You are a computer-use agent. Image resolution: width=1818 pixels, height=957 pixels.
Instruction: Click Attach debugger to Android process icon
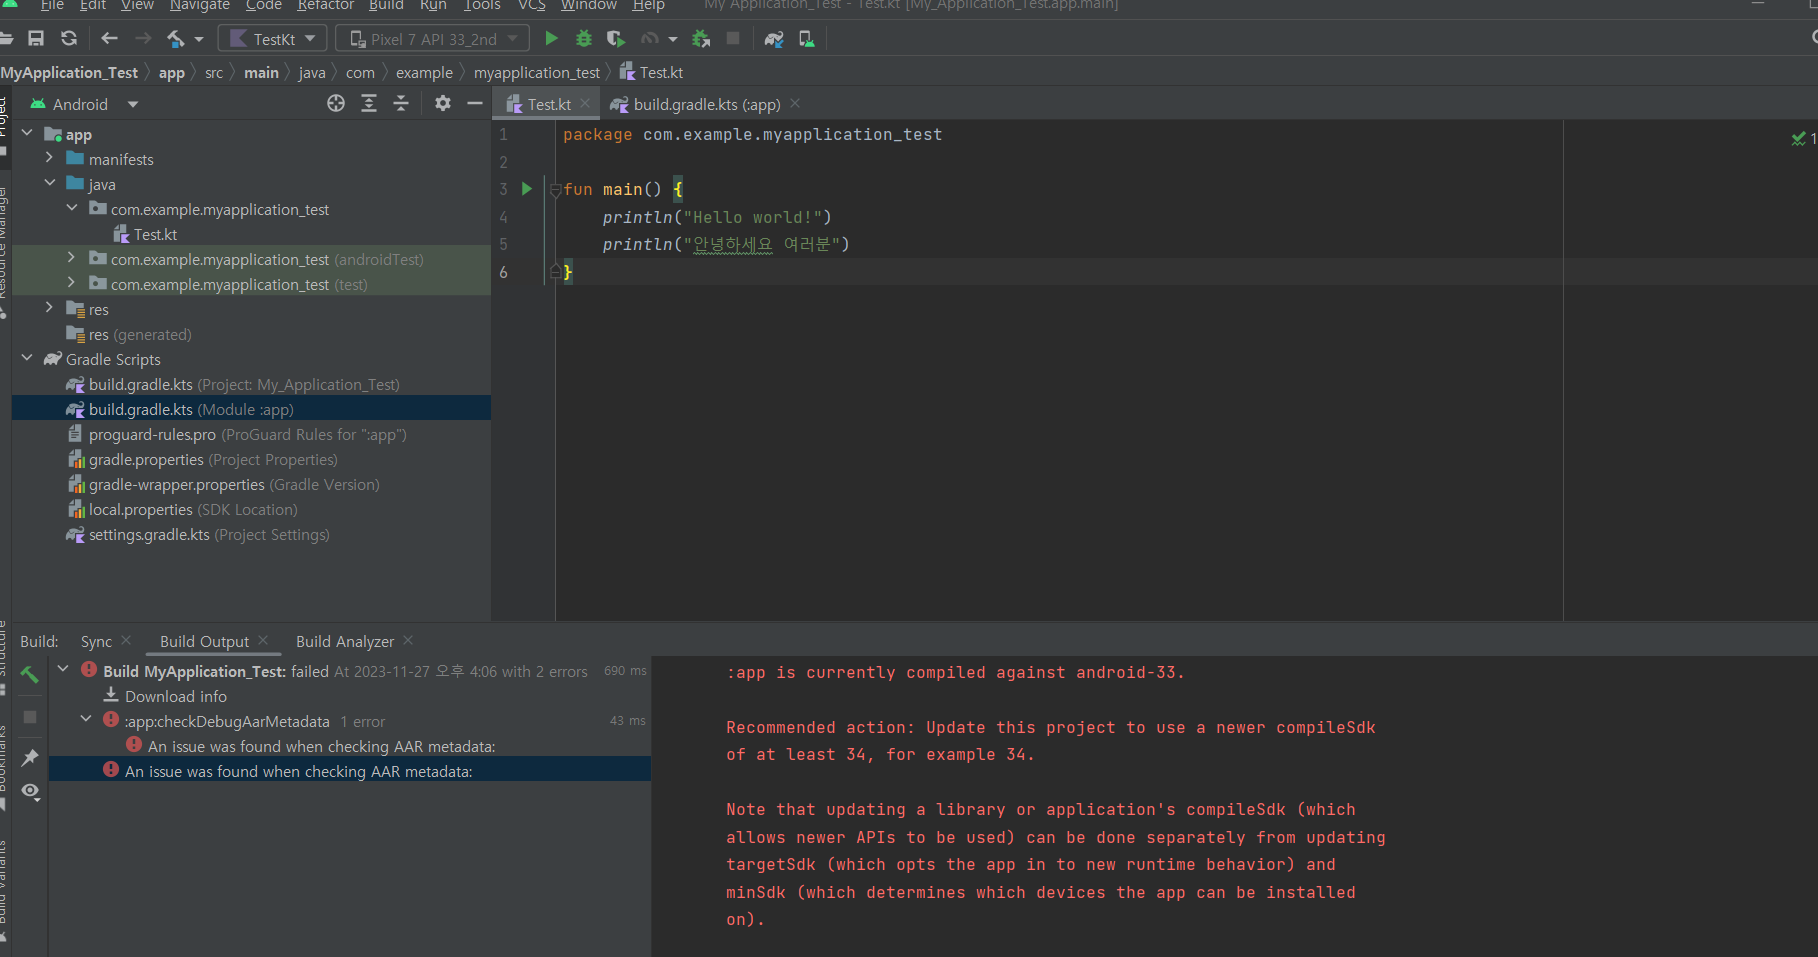[x=701, y=39]
